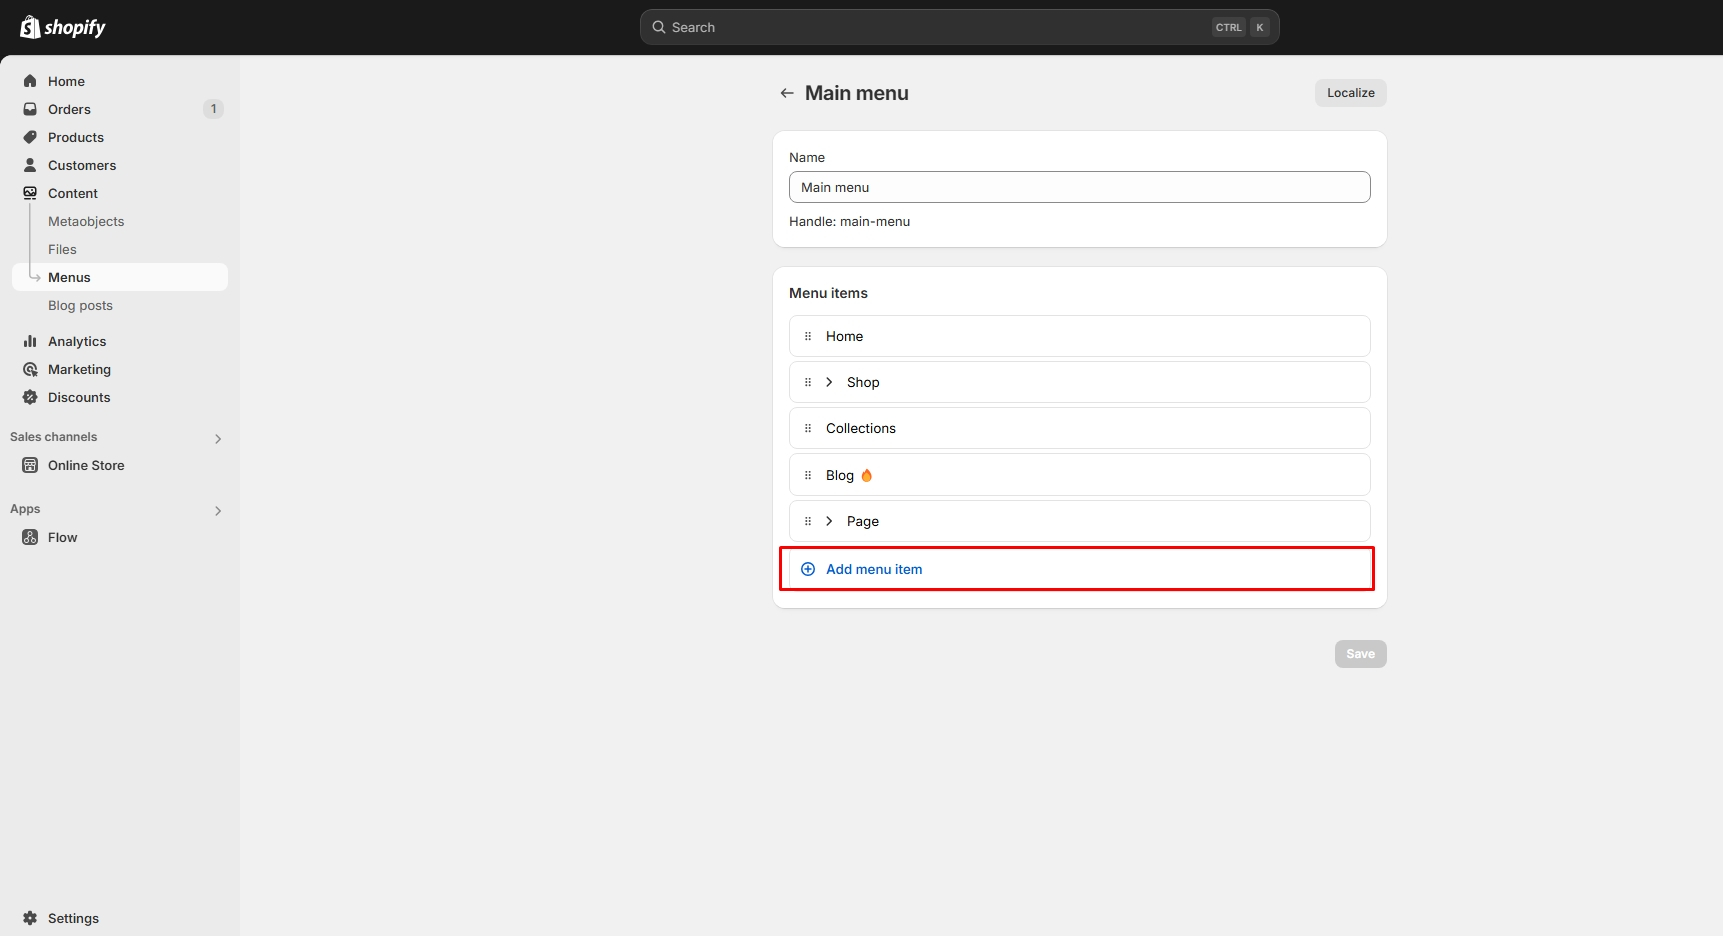The height and width of the screenshot is (936, 1723).
Task: Open Settings via the gear icon
Action: [30, 918]
